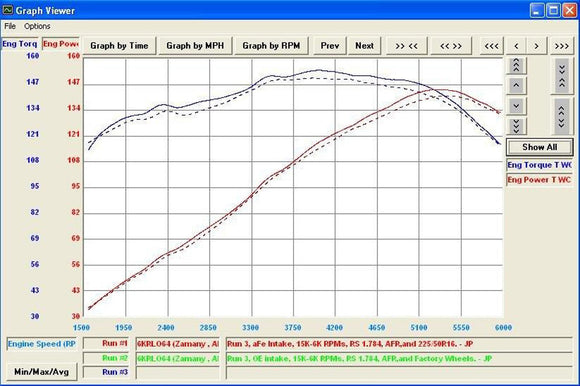Click the aFe Intake run description
Image resolution: width=580 pixels, height=386 pixels.
[399, 344]
